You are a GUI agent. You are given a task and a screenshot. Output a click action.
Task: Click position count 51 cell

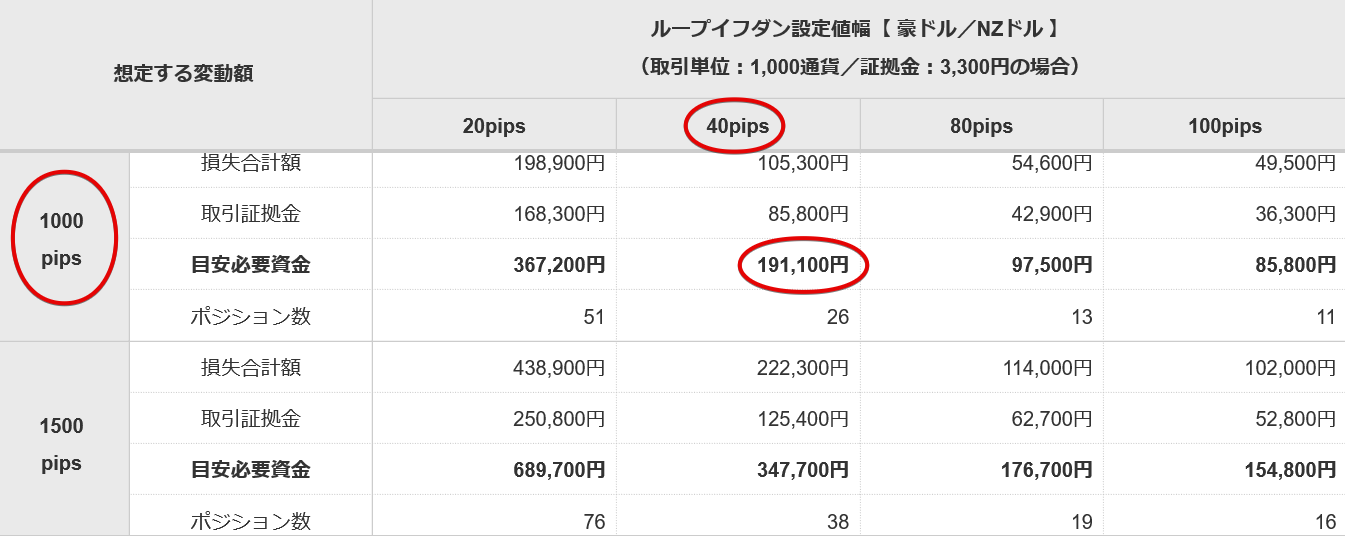click(x=593, y=317)
